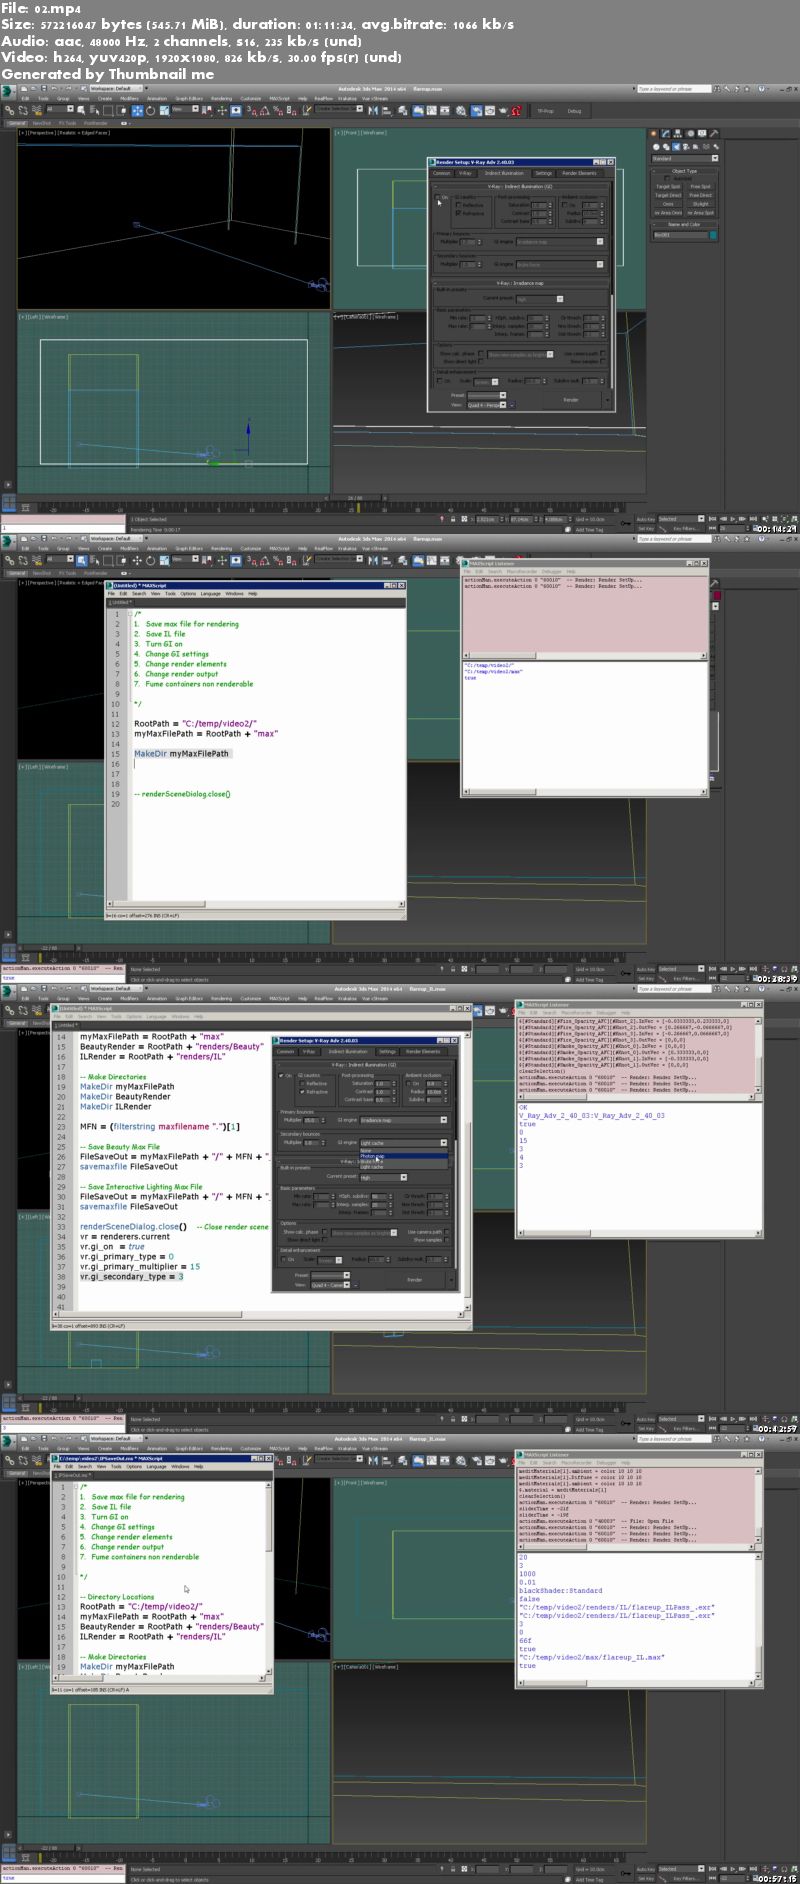Open Rendering menu in first frame menu bar

tap(222, 99)
